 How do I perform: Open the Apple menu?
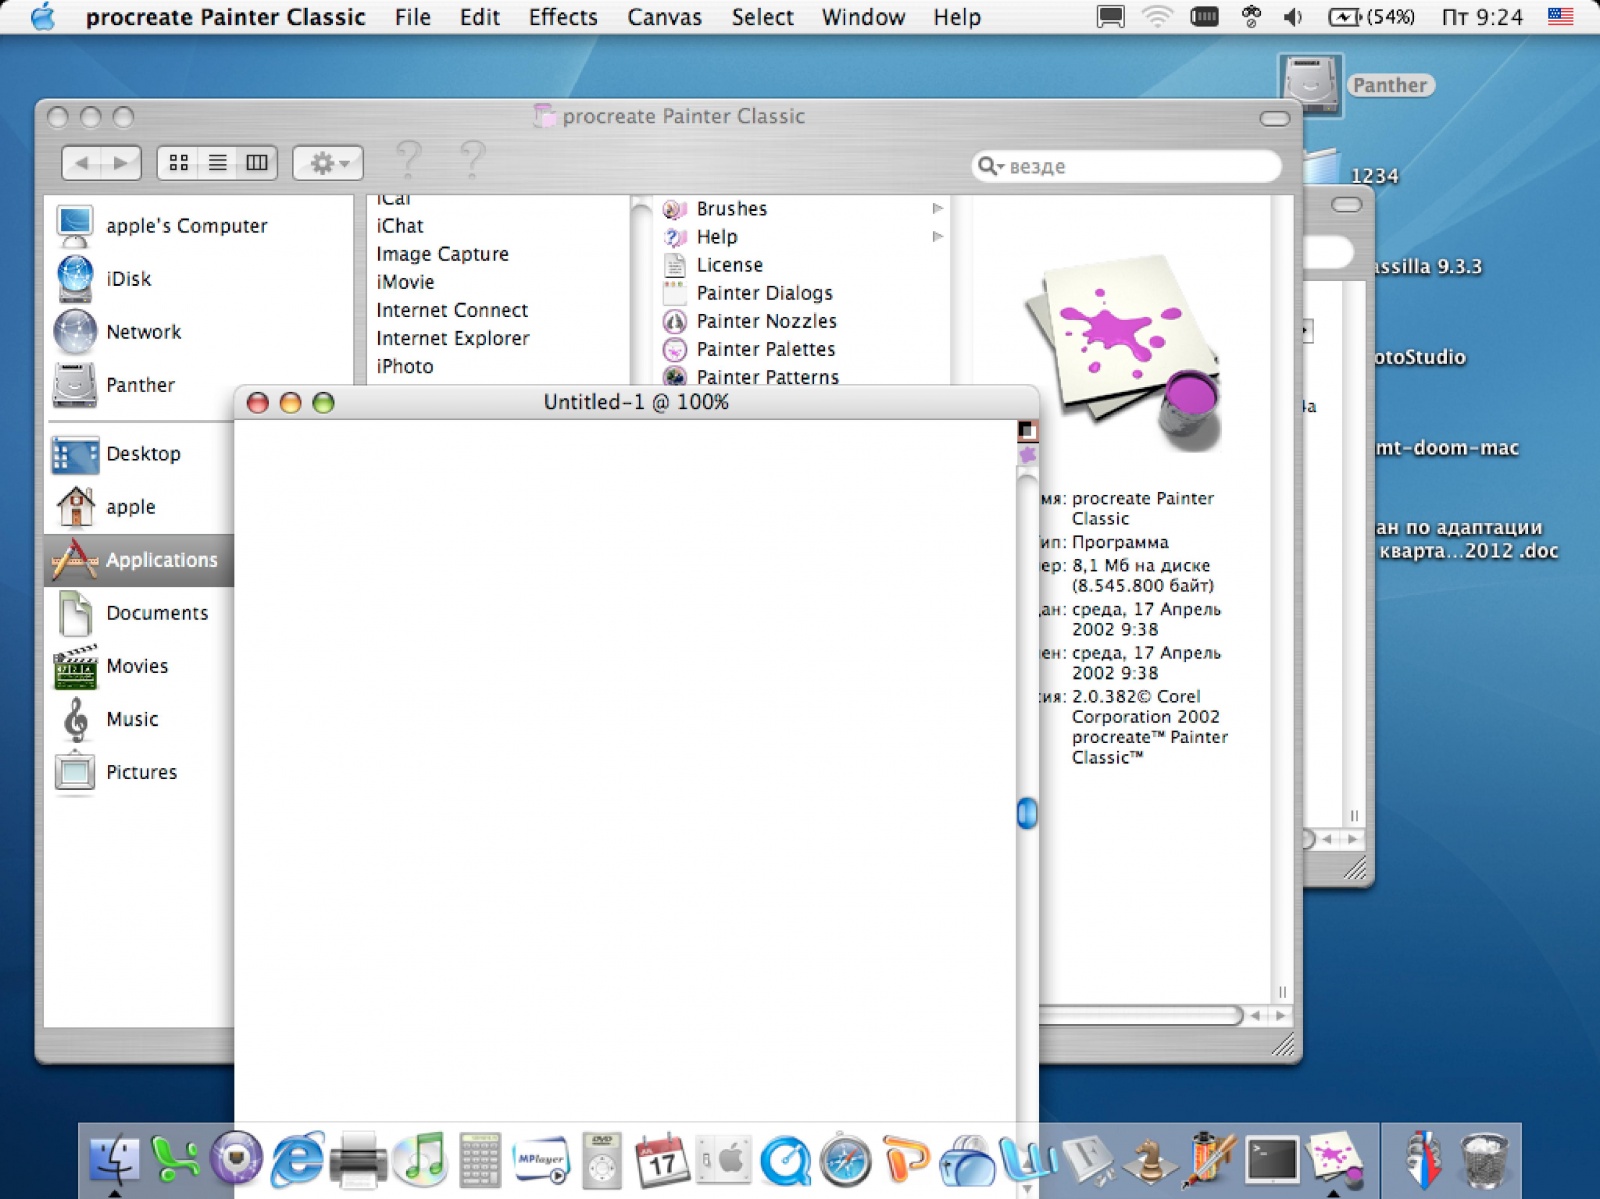click(x=43, y=16)
